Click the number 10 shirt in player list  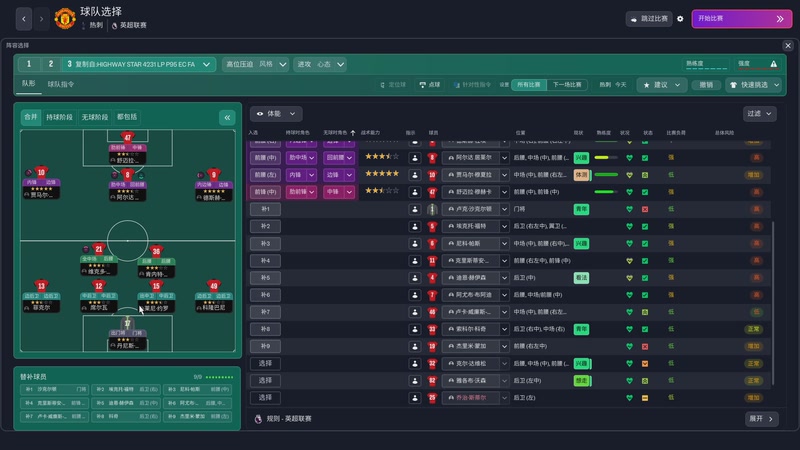(x=432, y=175)
